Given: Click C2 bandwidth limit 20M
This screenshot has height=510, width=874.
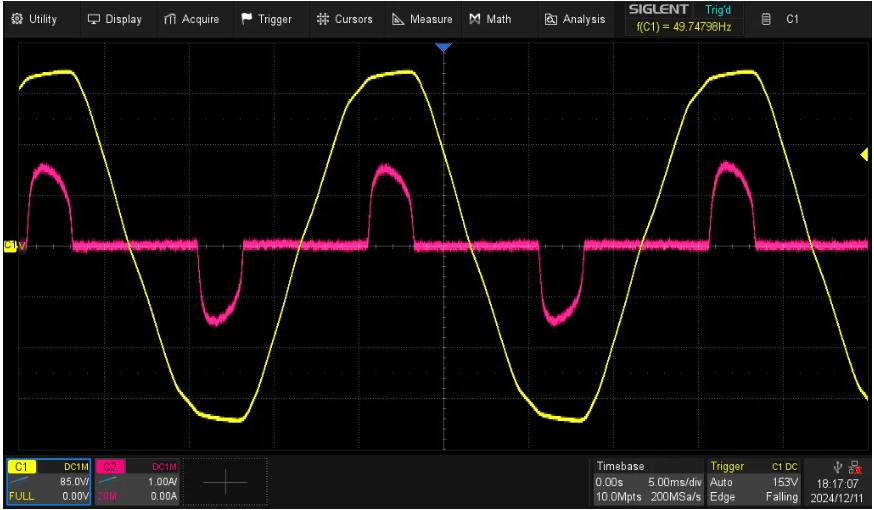Looking at the screenshot, I should pos(108,496).
